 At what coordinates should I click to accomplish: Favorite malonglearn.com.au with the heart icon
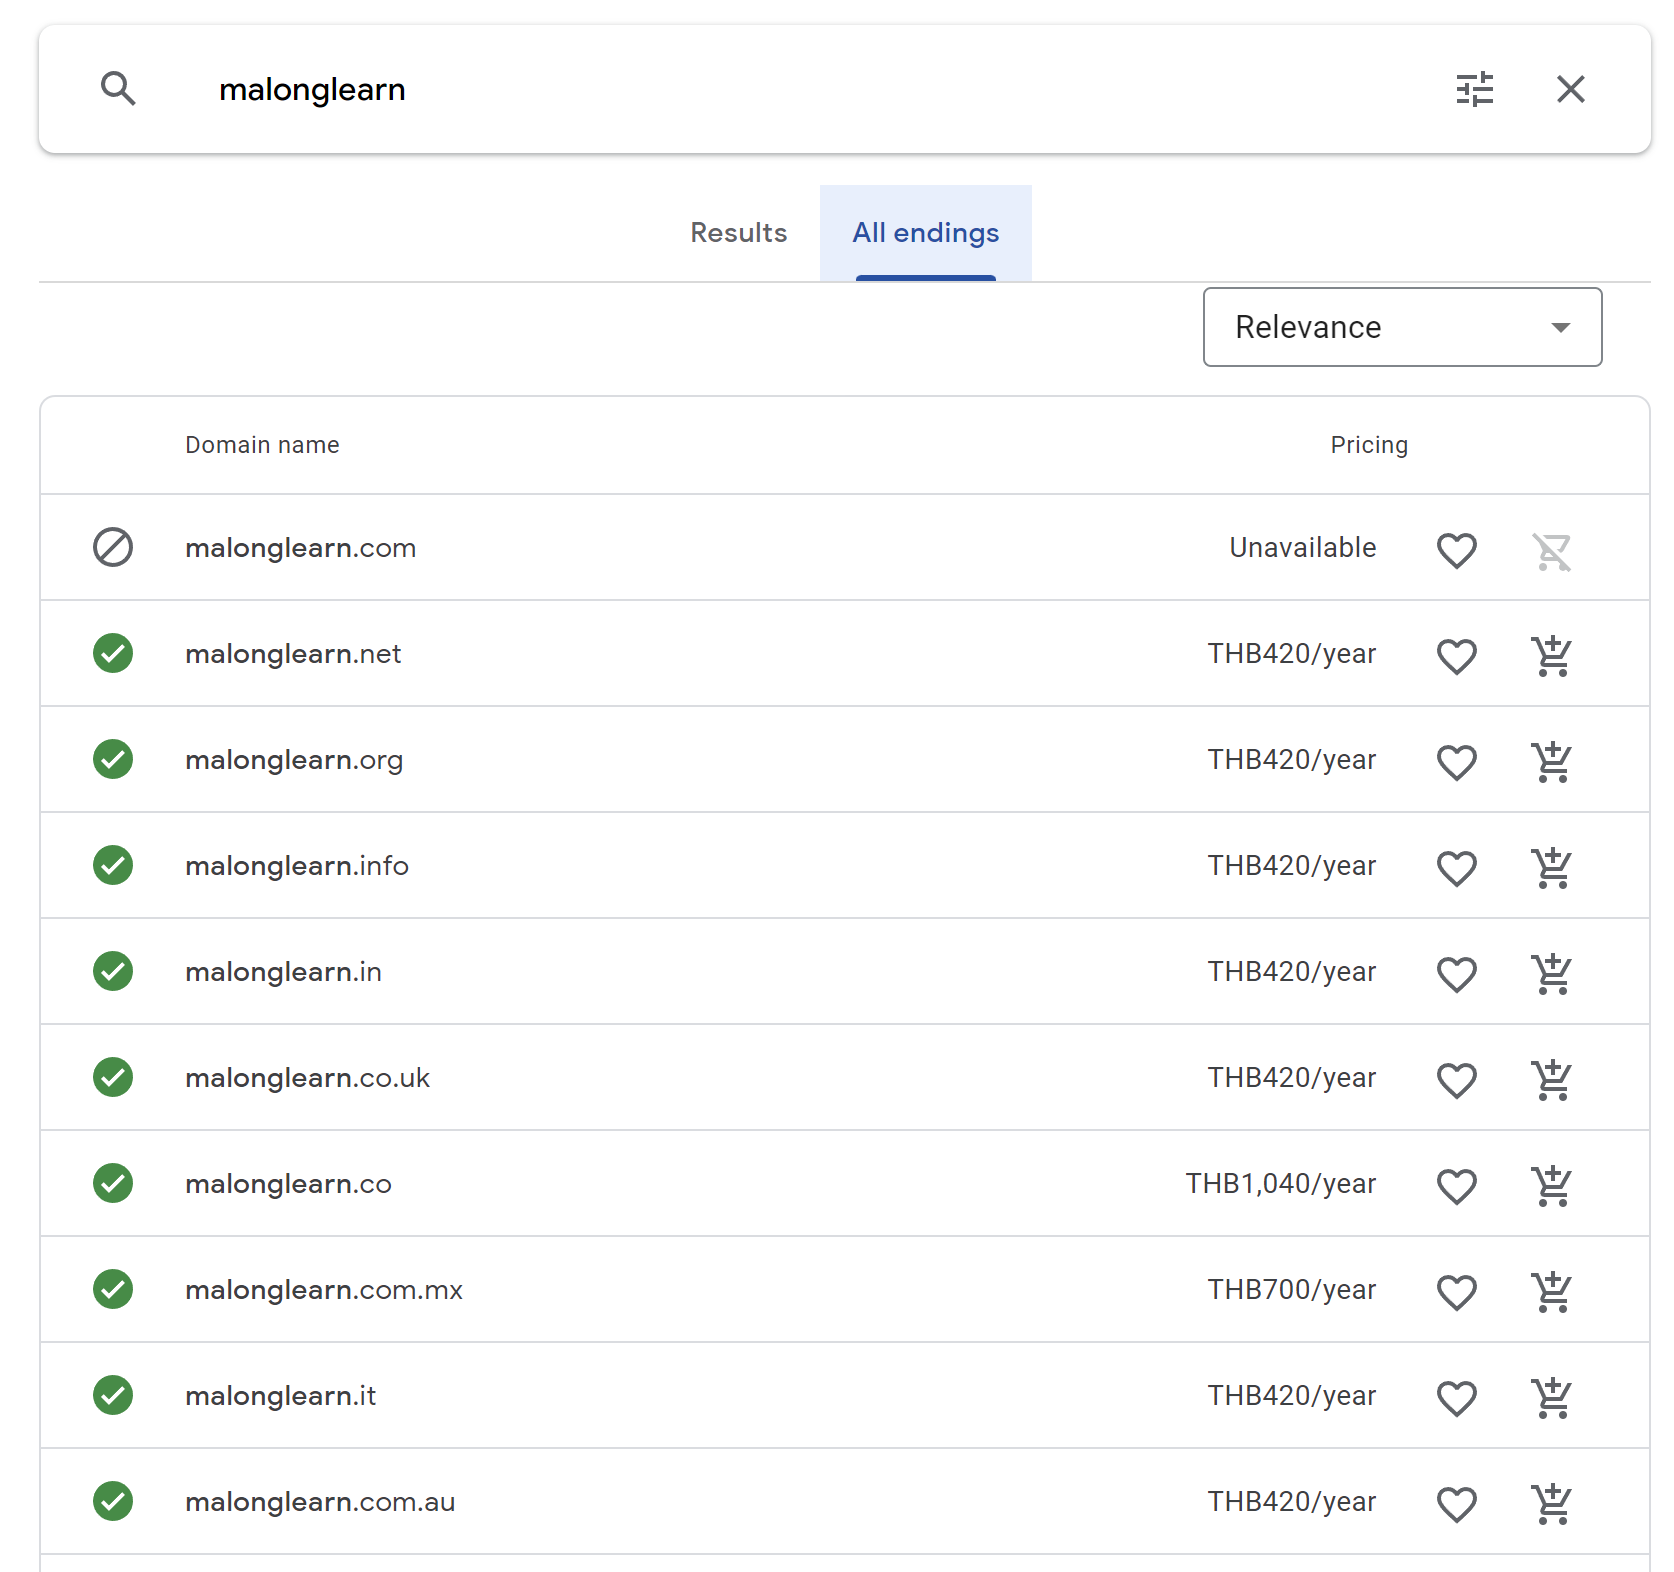coord(1456,1504)
